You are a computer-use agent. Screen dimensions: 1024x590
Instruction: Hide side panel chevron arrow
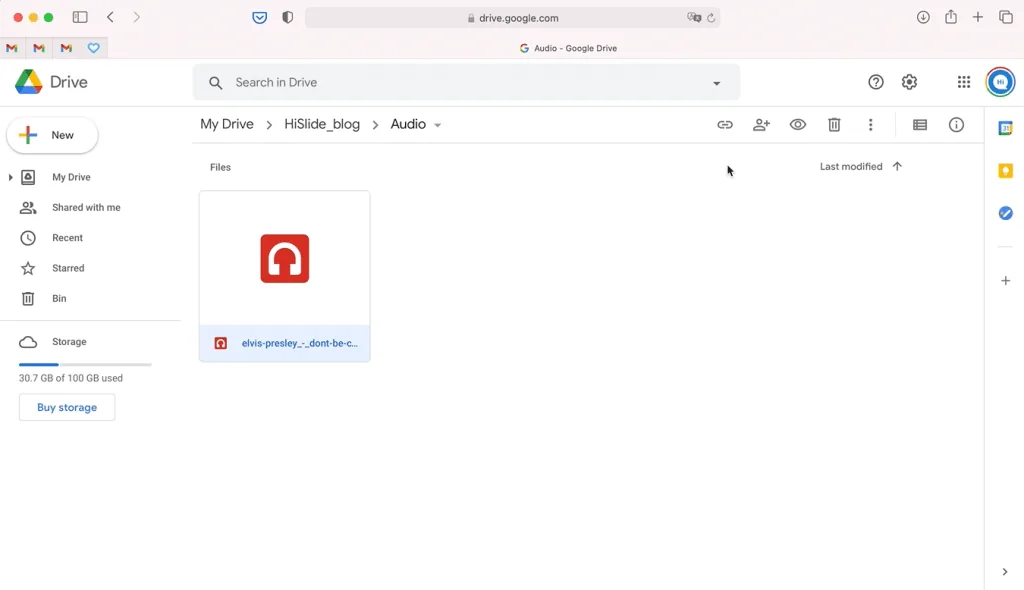pos(1005,572)
